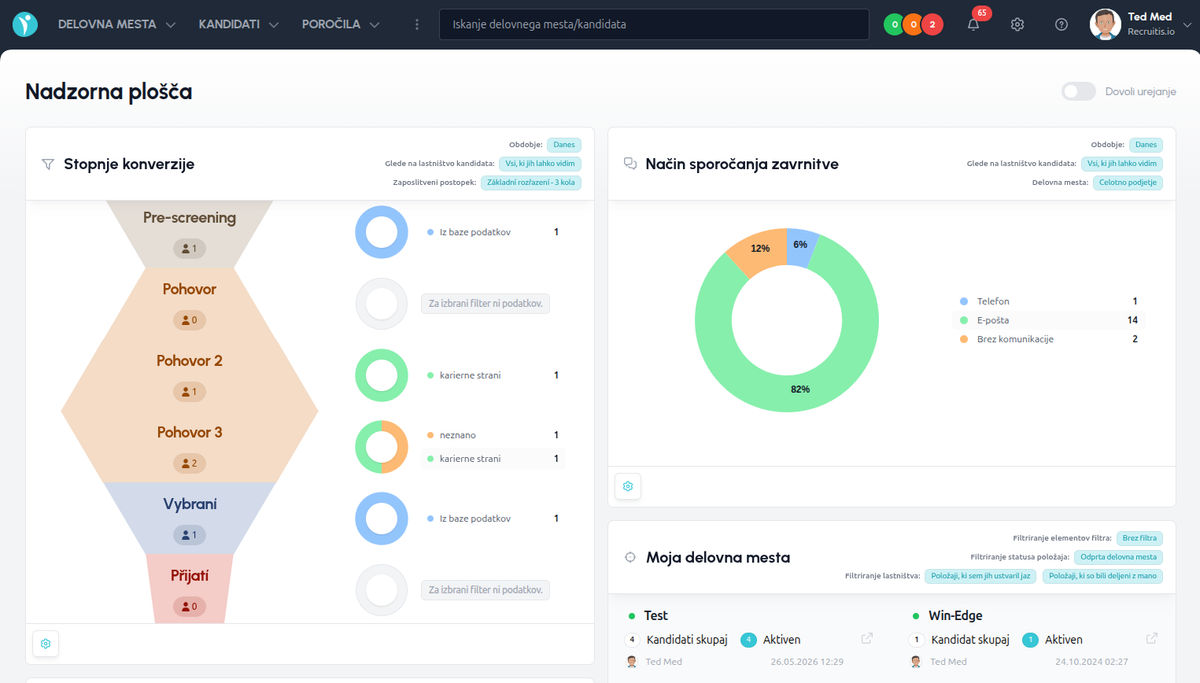Click chat icon beside Način sporočanja zavrnitve
The height and width of the screenshot is (683, 1200).
[630, 164]
